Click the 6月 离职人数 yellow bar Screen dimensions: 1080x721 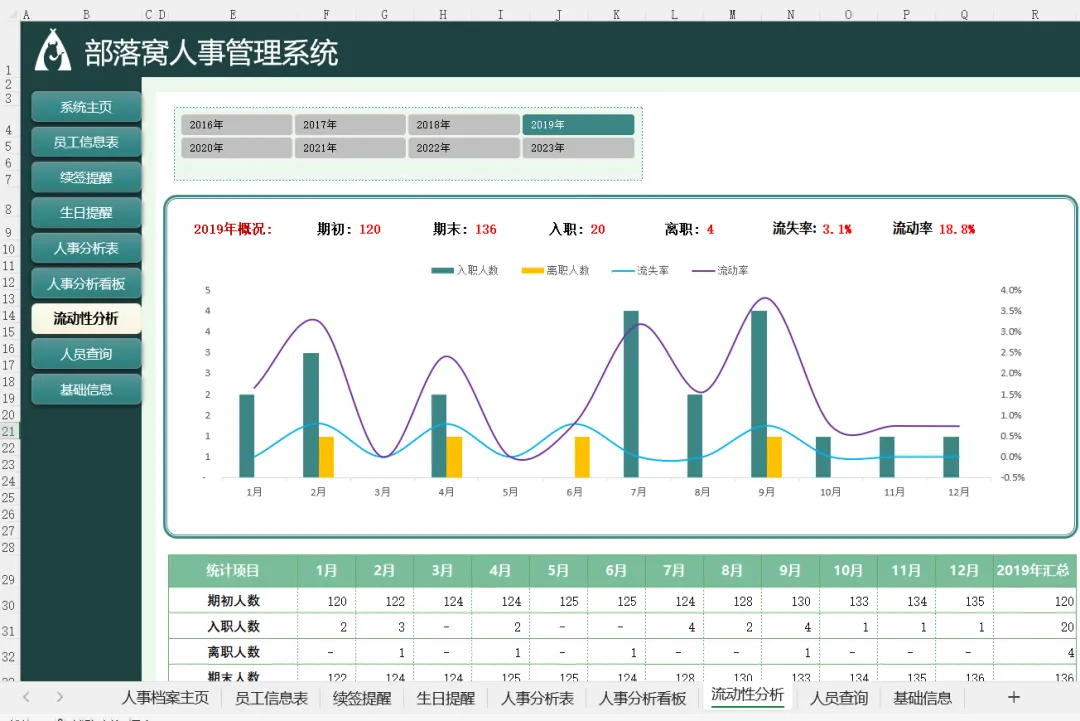click(582, 457)
